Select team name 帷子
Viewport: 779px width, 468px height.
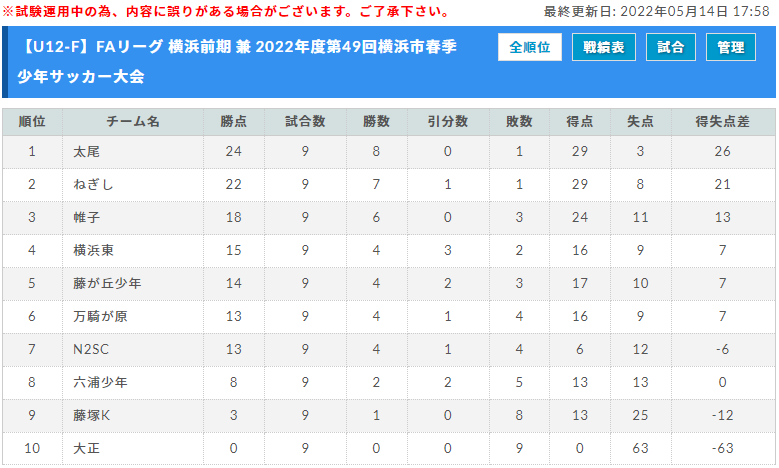86,218
